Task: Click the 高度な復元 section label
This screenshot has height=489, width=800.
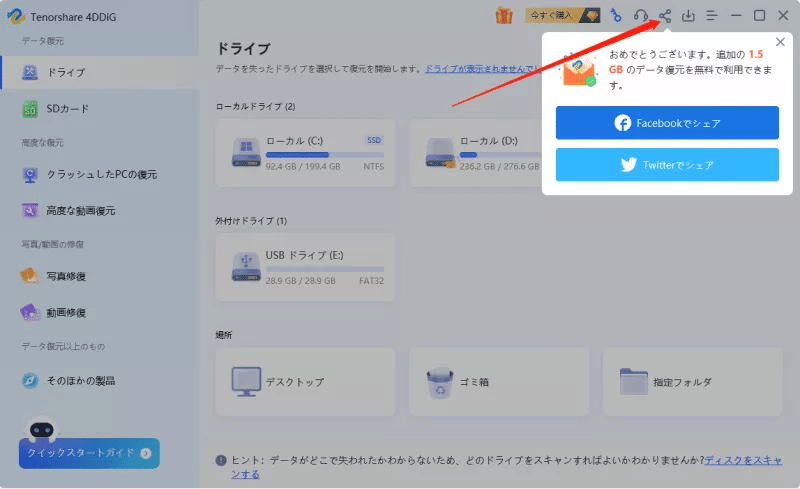Action: click(42, 143)
